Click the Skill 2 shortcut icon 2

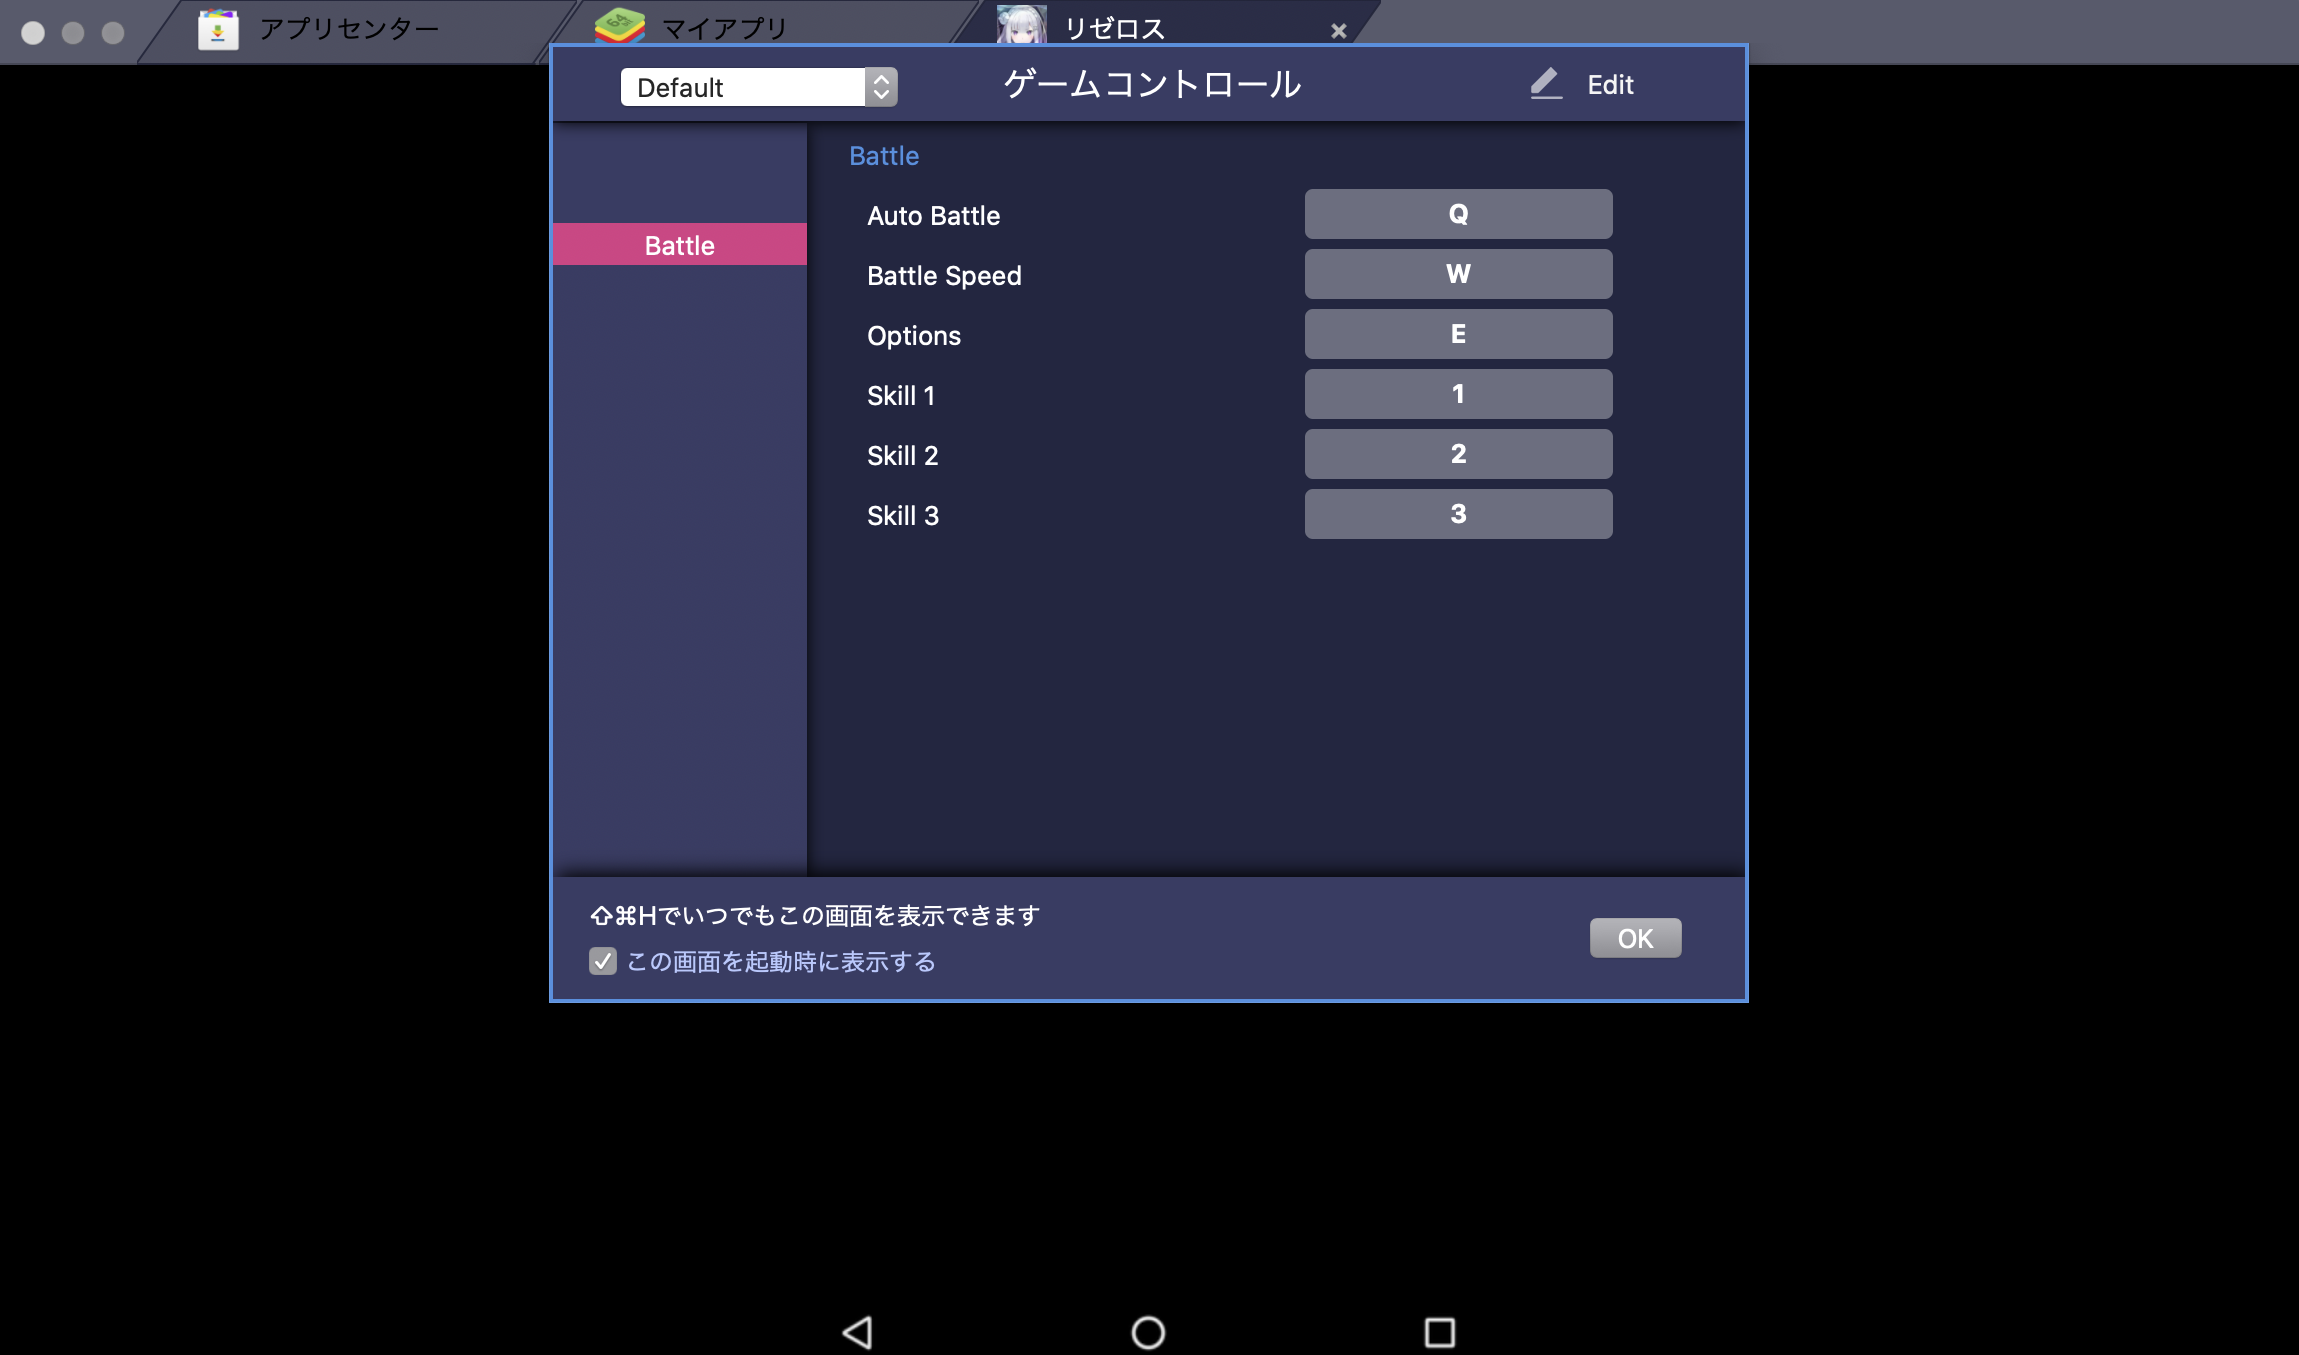tap(1457, 453)
